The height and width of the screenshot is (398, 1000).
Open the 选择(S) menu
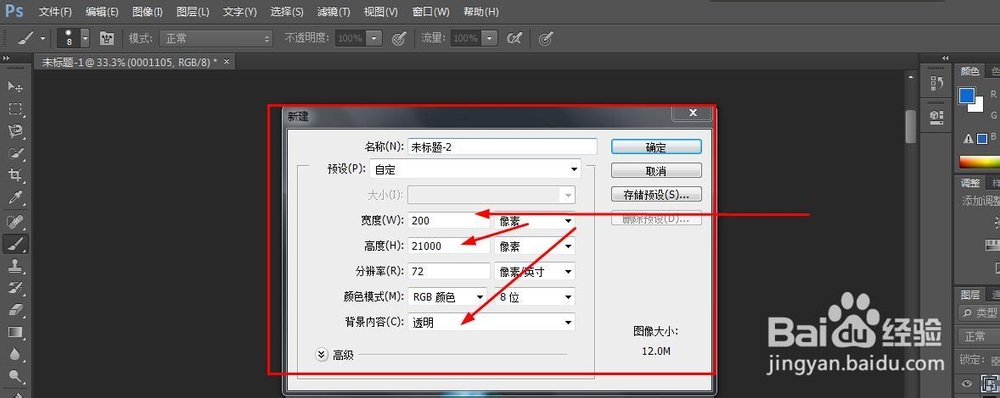287,11
